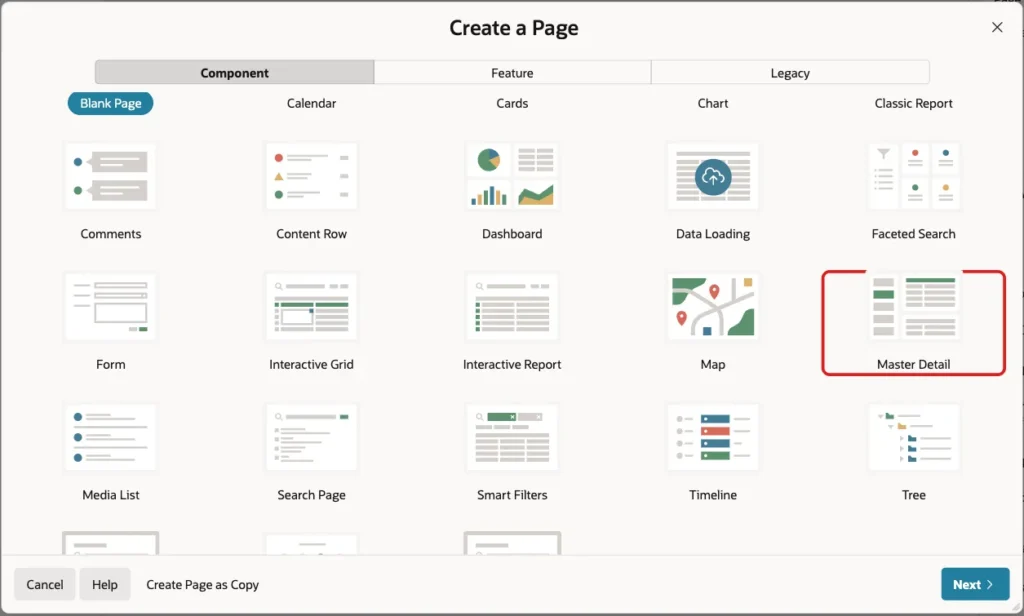Click Create Page as Copy
This screenshot has height=616, width=1024.
pyautogui.click(x=202, y=585)
